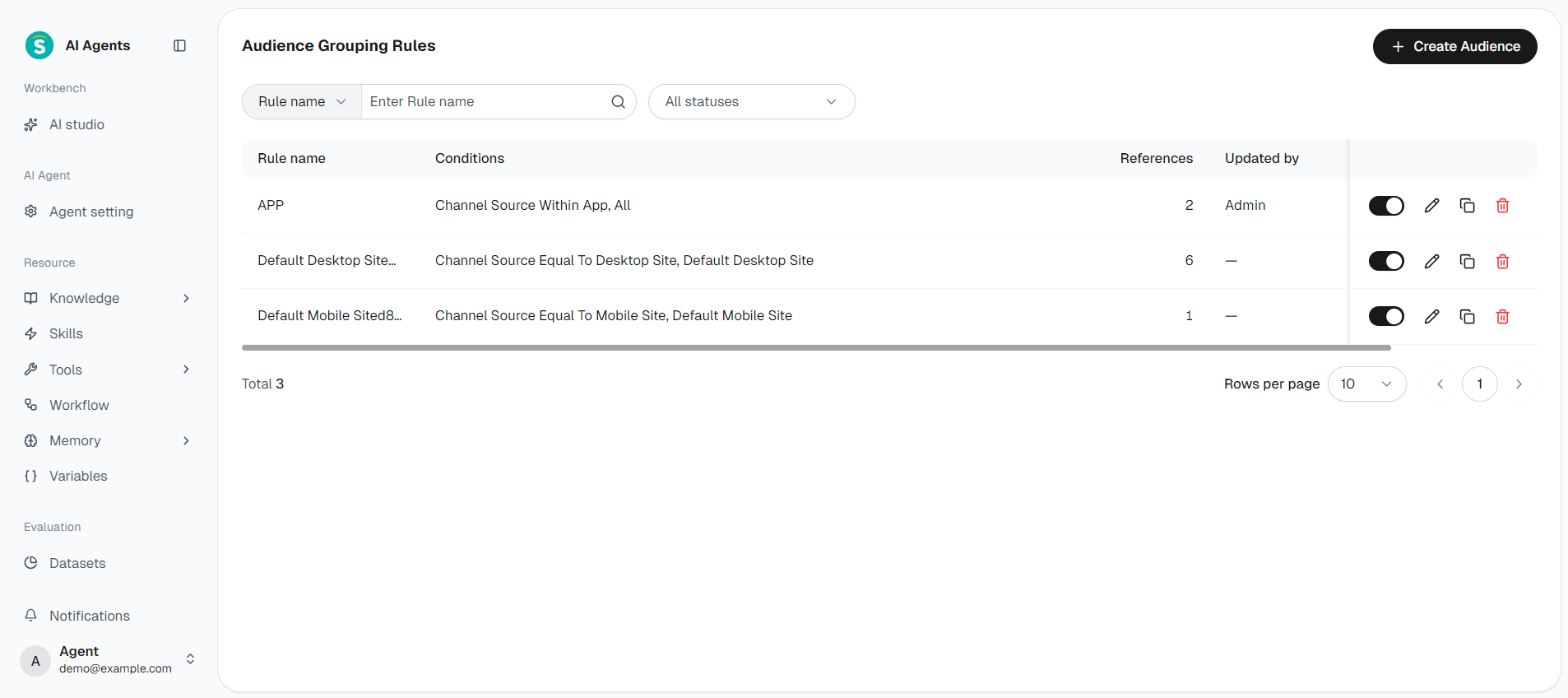Click the AI Agents logo icon

pos(39,45)
